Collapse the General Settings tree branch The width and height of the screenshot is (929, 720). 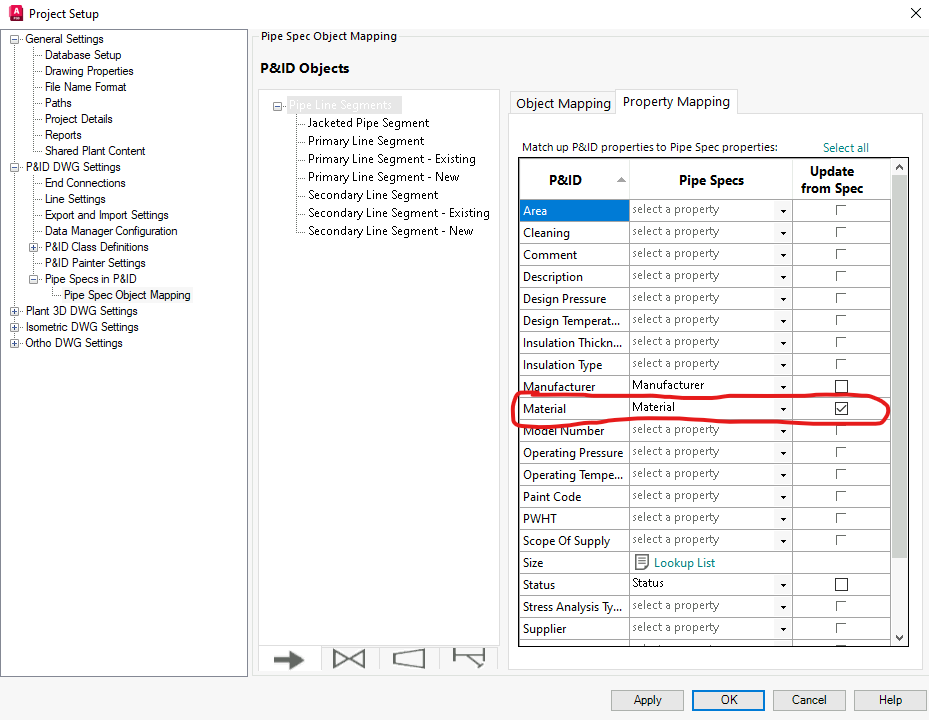point(14,38)
